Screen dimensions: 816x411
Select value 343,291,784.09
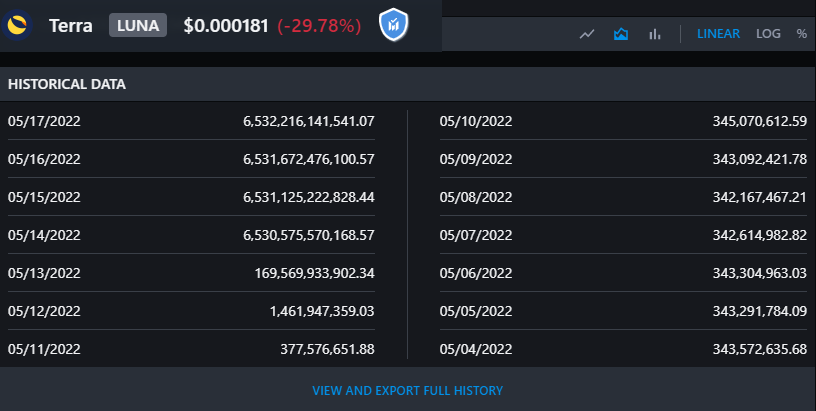pos(760,311)
